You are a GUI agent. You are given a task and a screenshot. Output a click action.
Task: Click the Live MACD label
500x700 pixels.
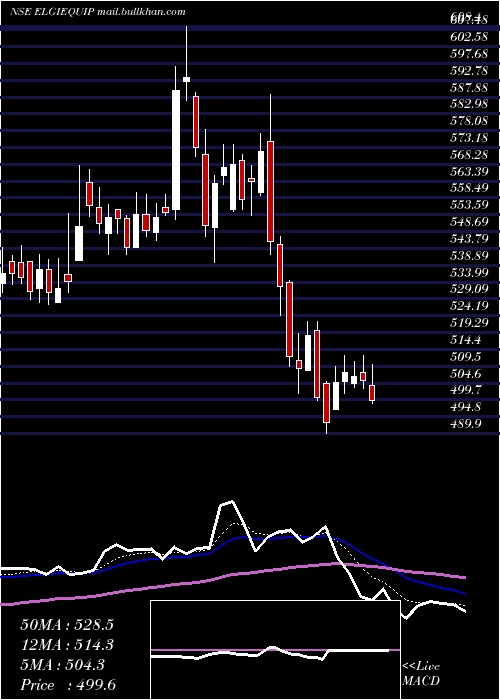click(421, 674)
